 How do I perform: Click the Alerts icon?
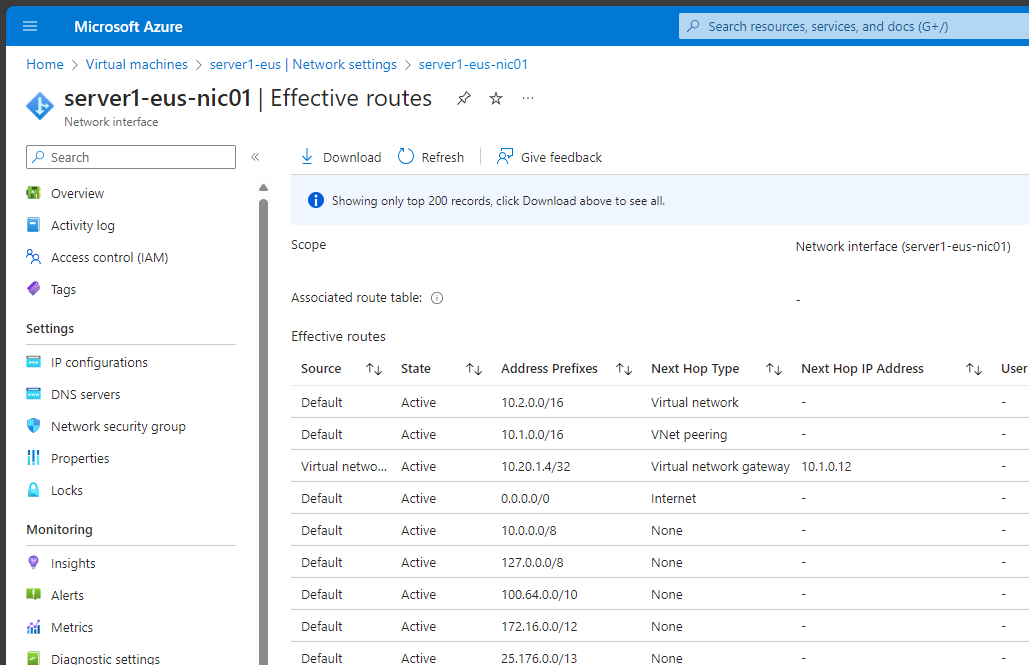coord(33,594)
